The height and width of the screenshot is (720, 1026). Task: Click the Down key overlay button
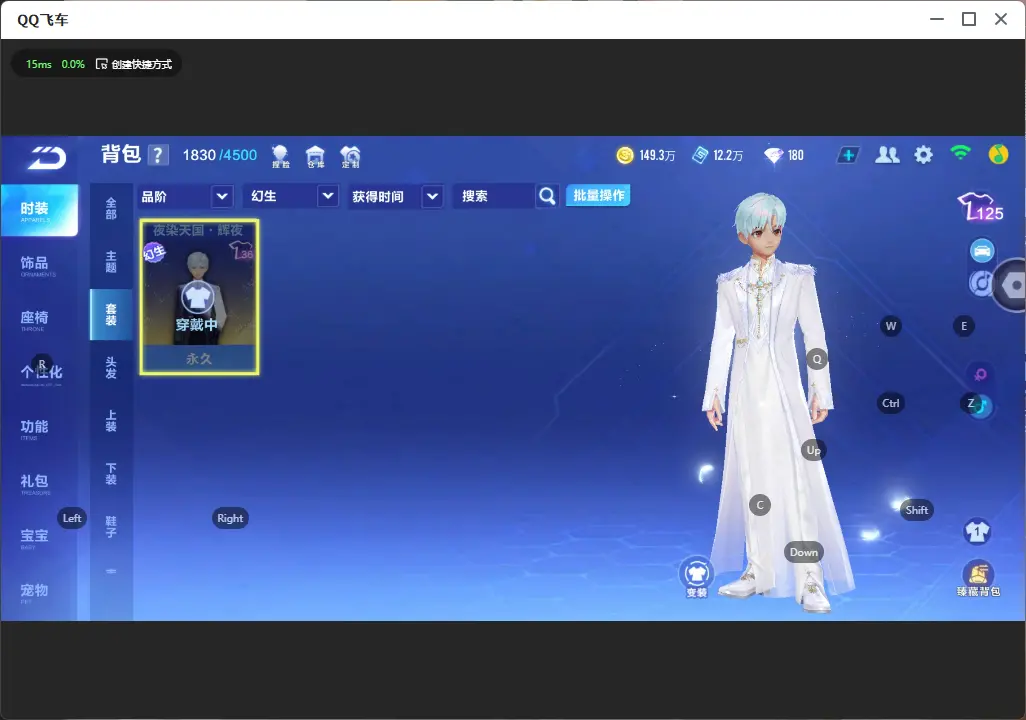pyautogui.click(x=804, y=552)
